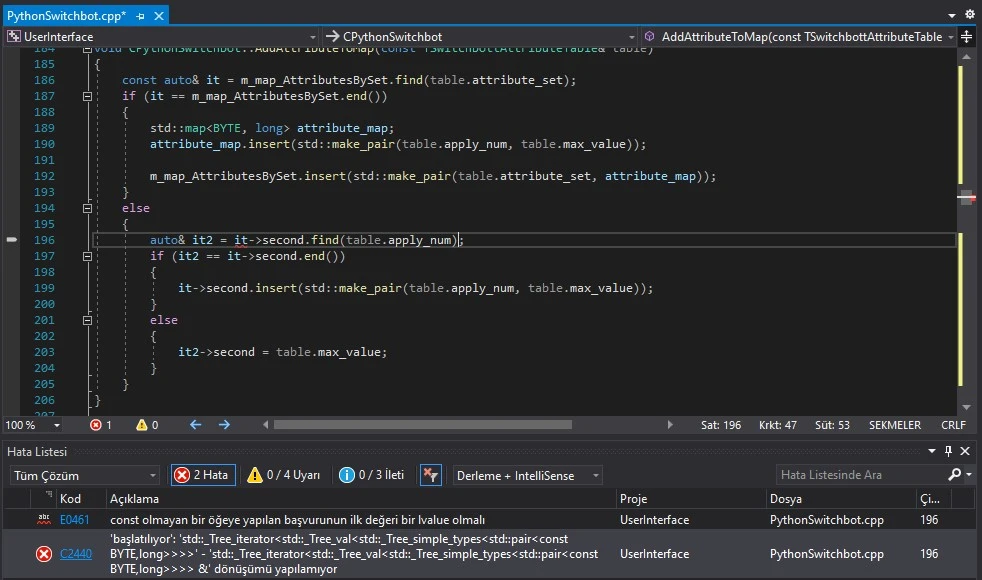982x580 pixels.
Task: Clear all error list filters icon
Action: point(430,475)
